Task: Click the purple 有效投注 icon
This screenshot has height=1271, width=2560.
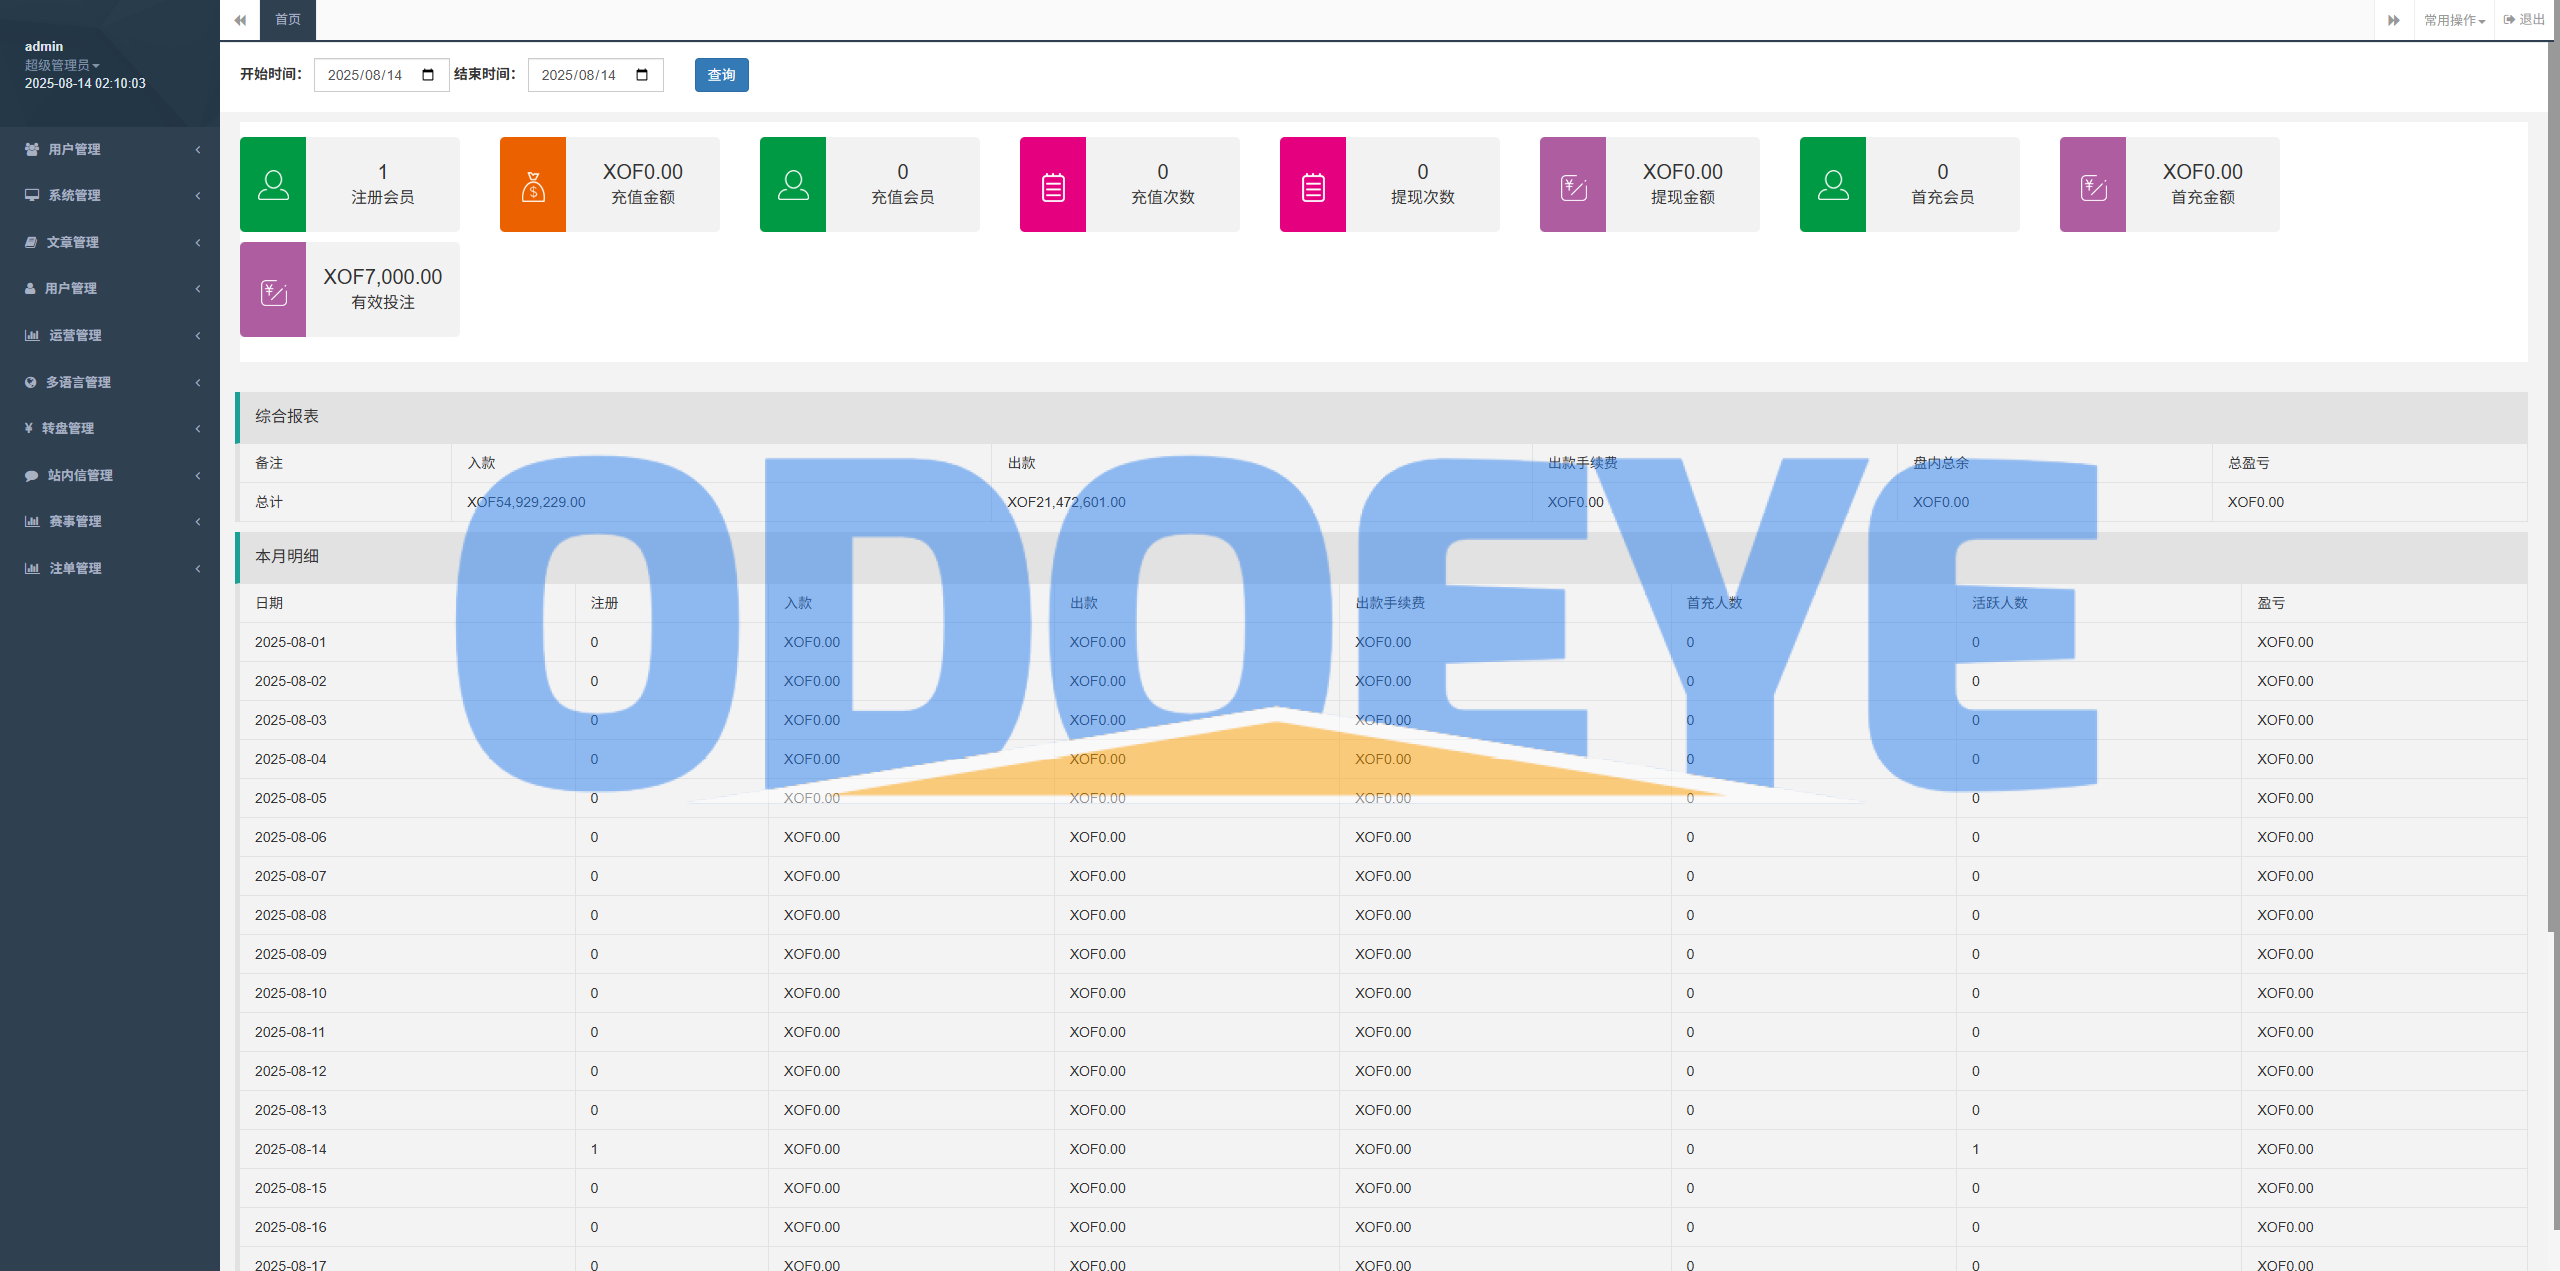Action: (x=273, y=290)
